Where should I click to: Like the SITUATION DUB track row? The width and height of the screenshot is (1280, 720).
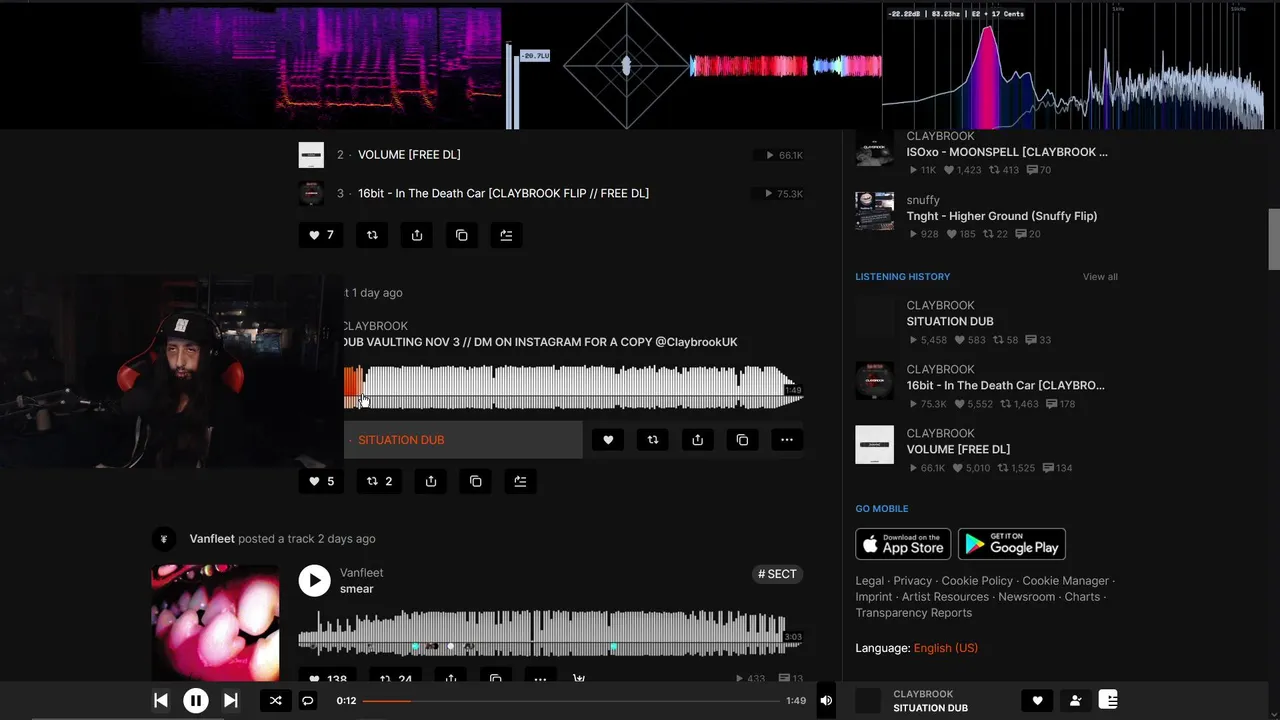(x=608, y=440)
